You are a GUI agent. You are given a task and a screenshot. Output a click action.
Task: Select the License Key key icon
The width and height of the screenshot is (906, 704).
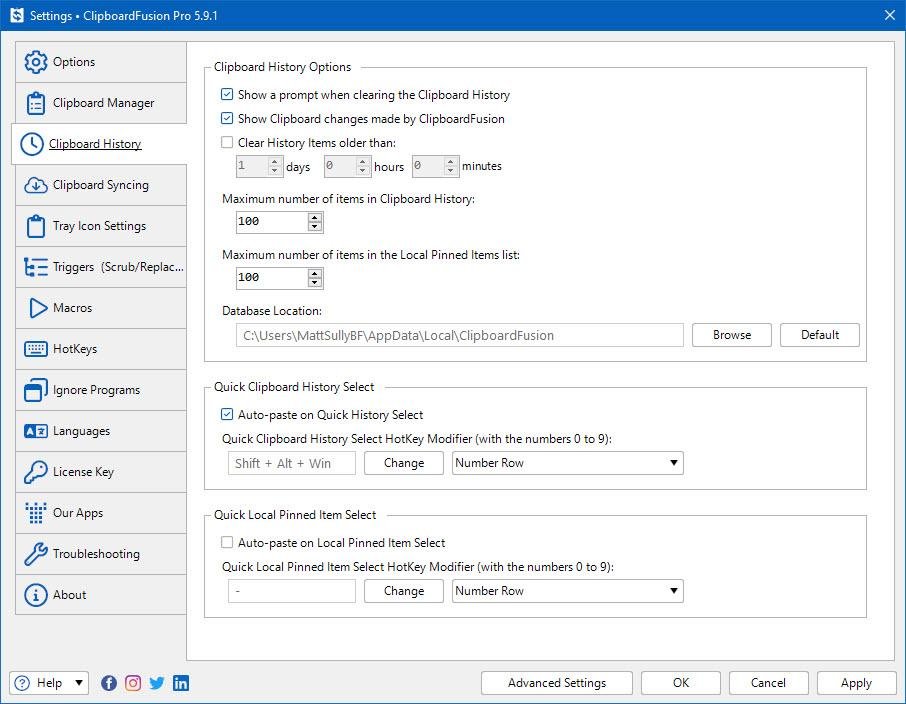(x=36, y=472)
